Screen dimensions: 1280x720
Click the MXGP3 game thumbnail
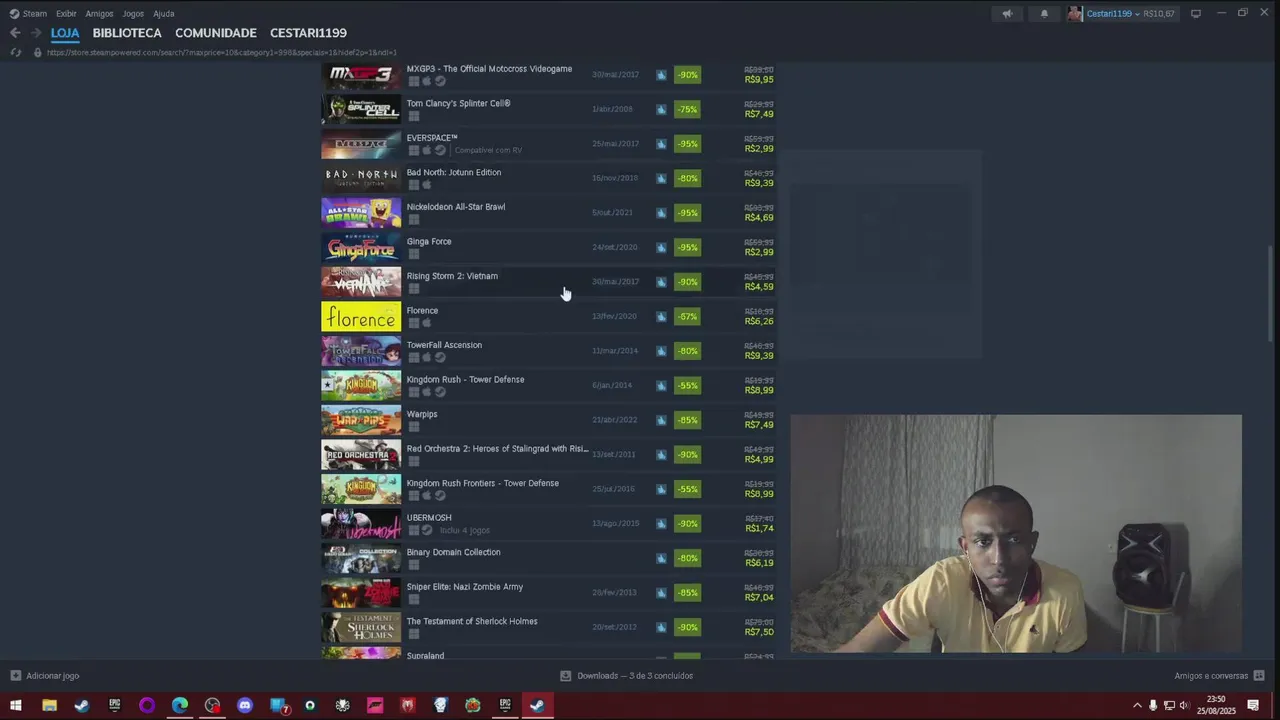point(361,75)
